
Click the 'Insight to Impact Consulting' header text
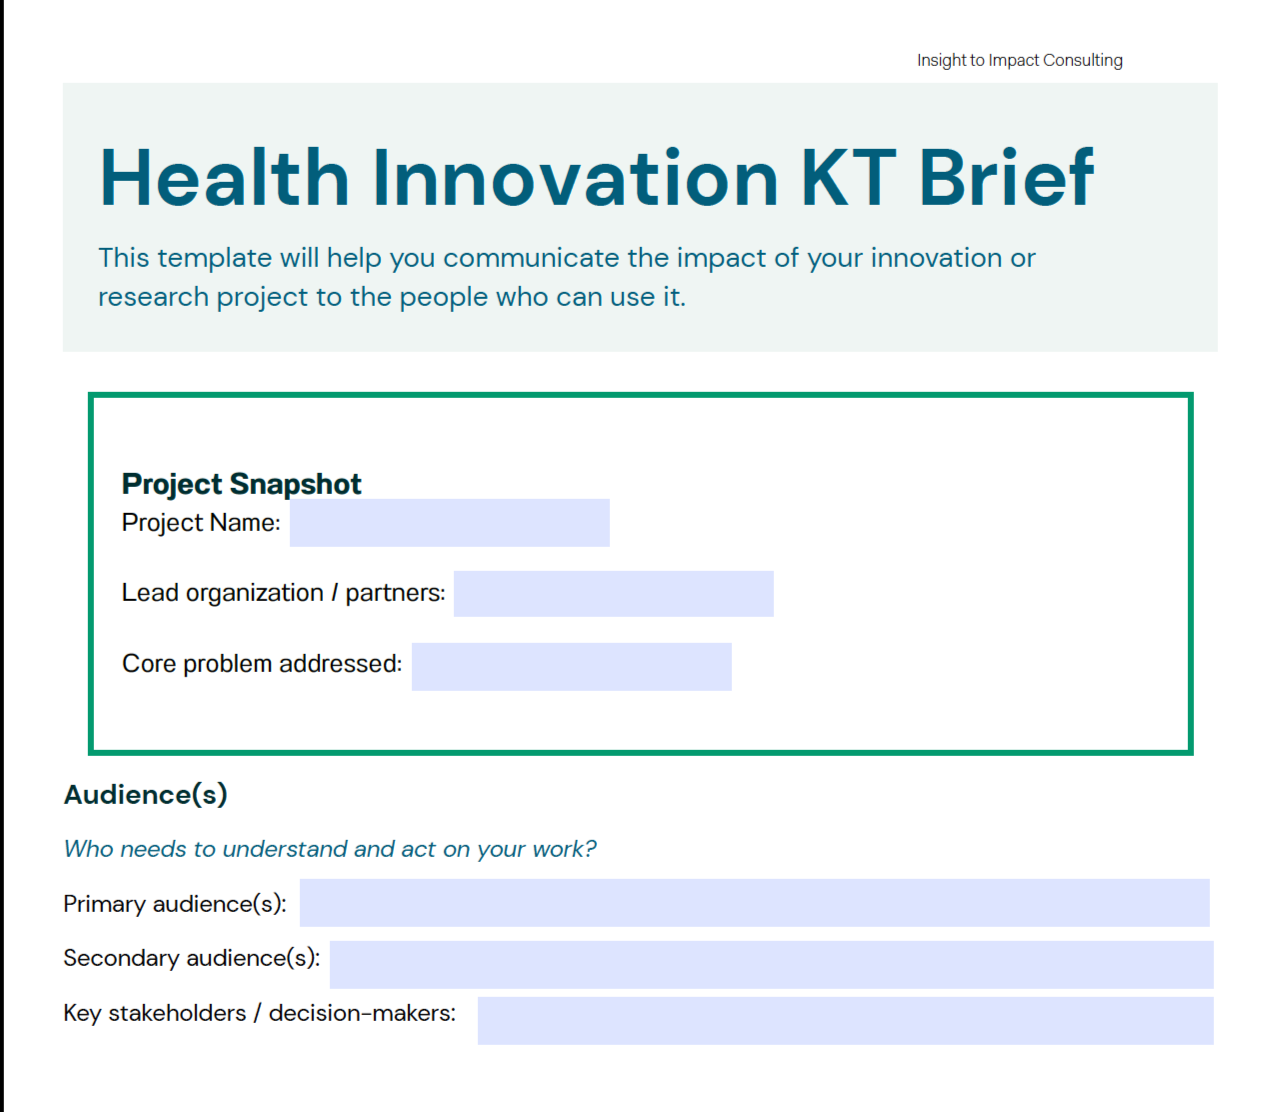coord(1019,60)
